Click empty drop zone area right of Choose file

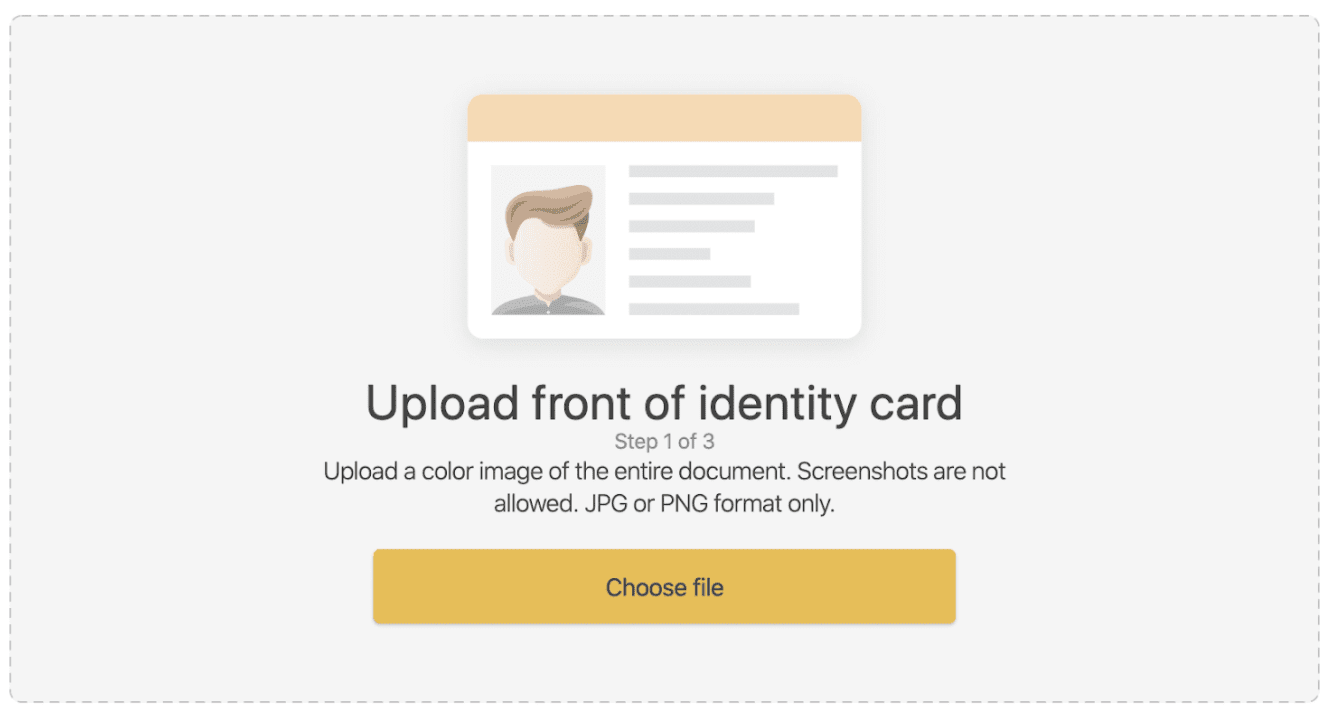pos(1135,586)
